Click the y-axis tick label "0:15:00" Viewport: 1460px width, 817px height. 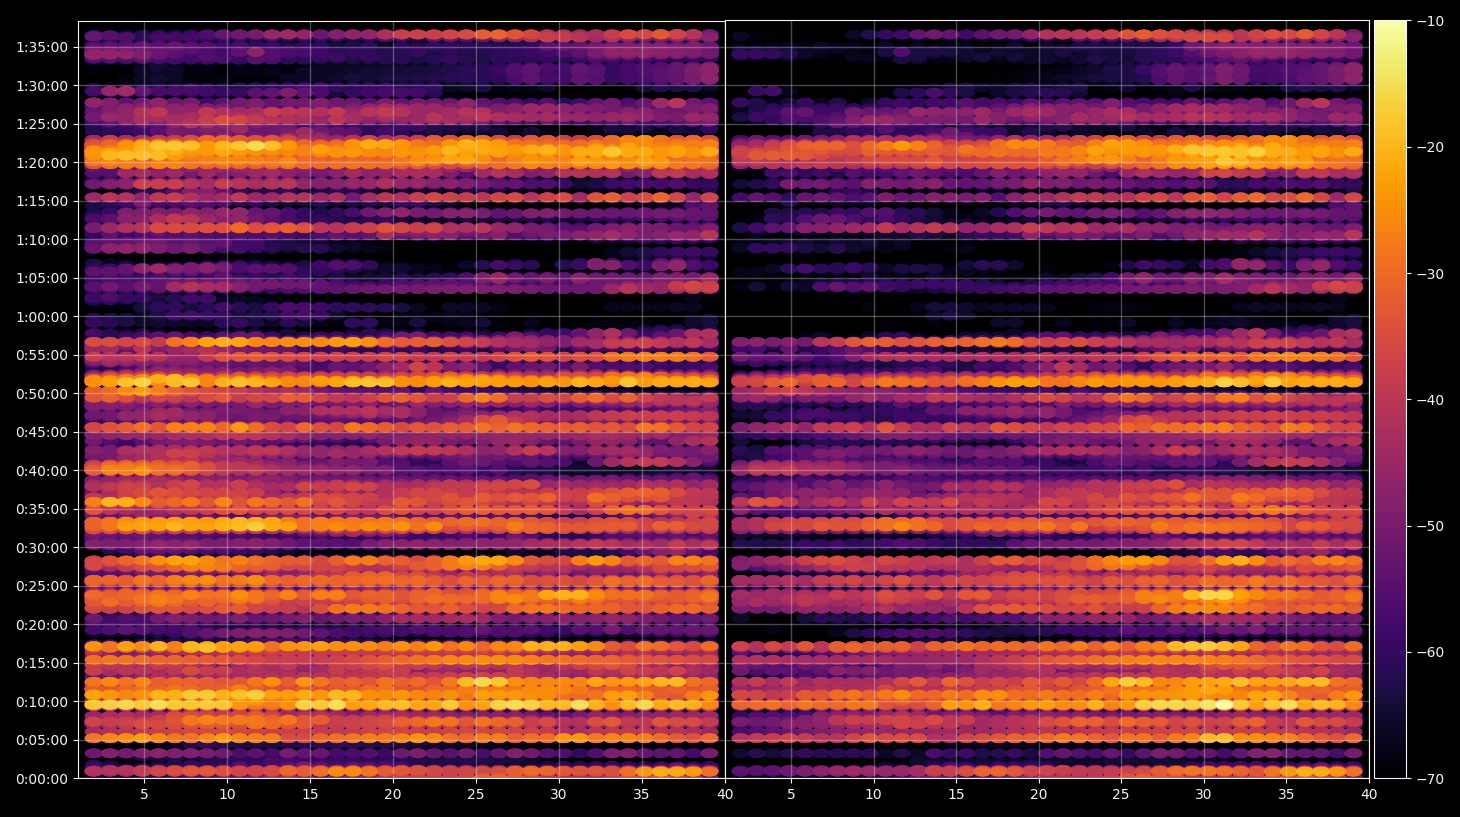[x=42, y=663]
